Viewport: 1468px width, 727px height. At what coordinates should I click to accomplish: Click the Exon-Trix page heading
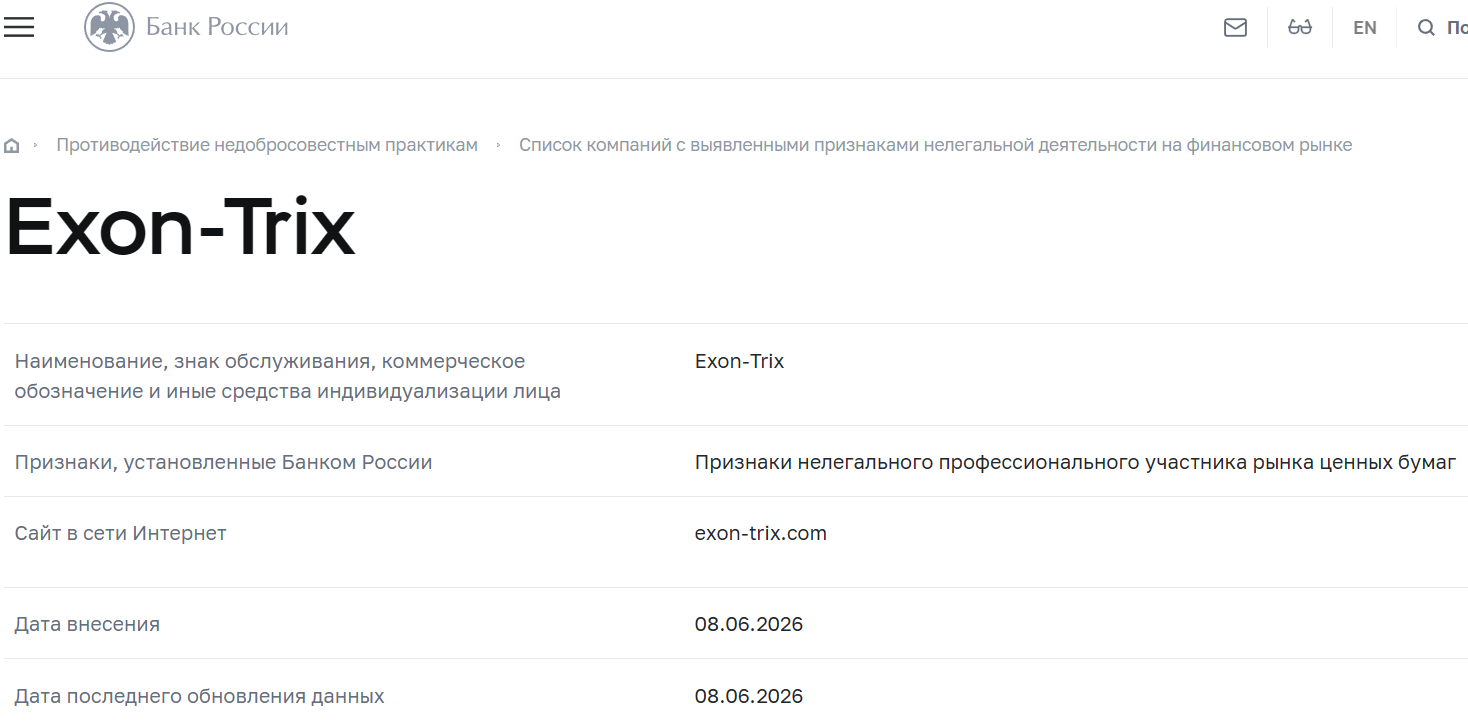[181, 228]
